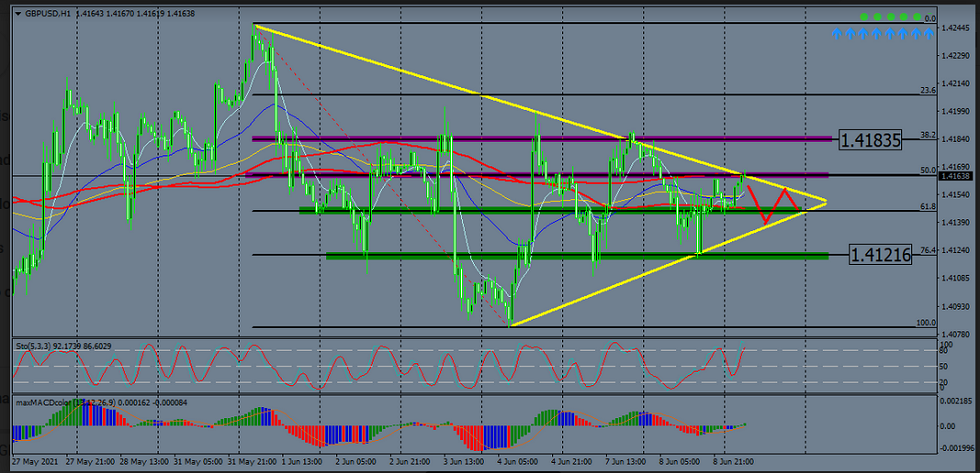Click the last blue up-arrow indicator
The height and width of the screenshot is (473, 980).
(930, 34)
